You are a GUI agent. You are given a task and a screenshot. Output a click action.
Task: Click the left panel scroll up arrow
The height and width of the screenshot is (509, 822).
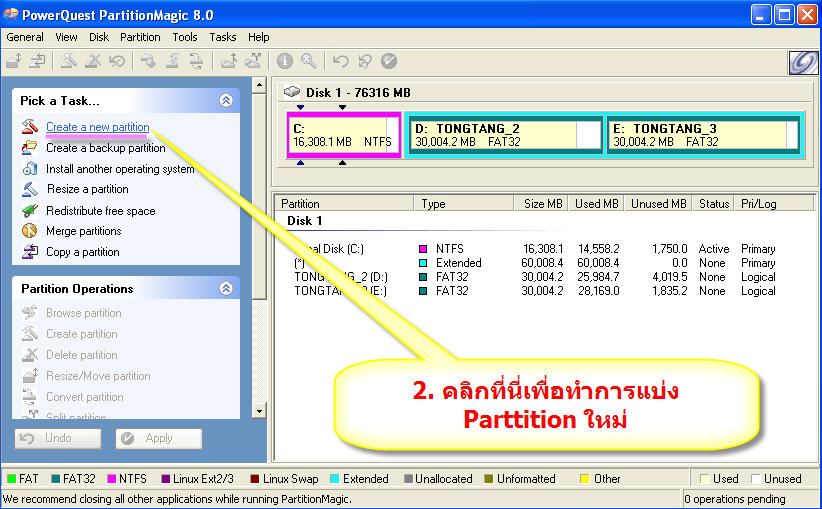pos(259,85)
